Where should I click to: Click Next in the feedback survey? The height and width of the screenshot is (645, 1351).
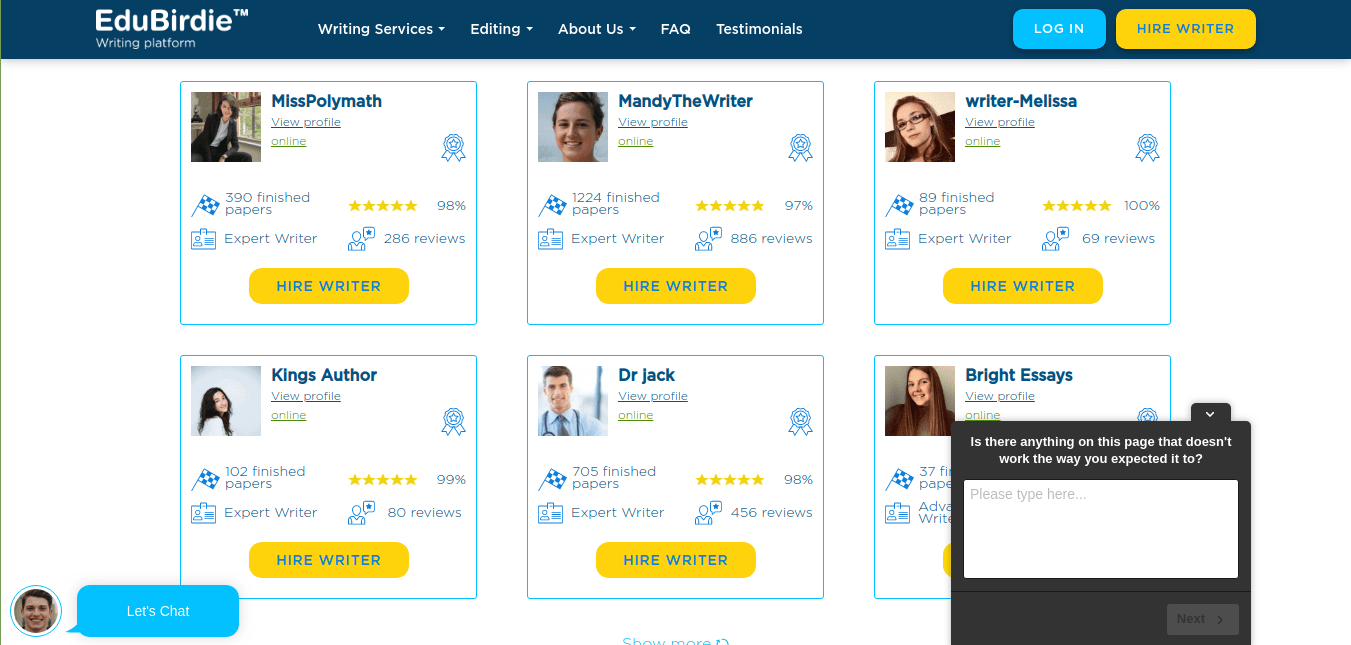pos(1202,619)
